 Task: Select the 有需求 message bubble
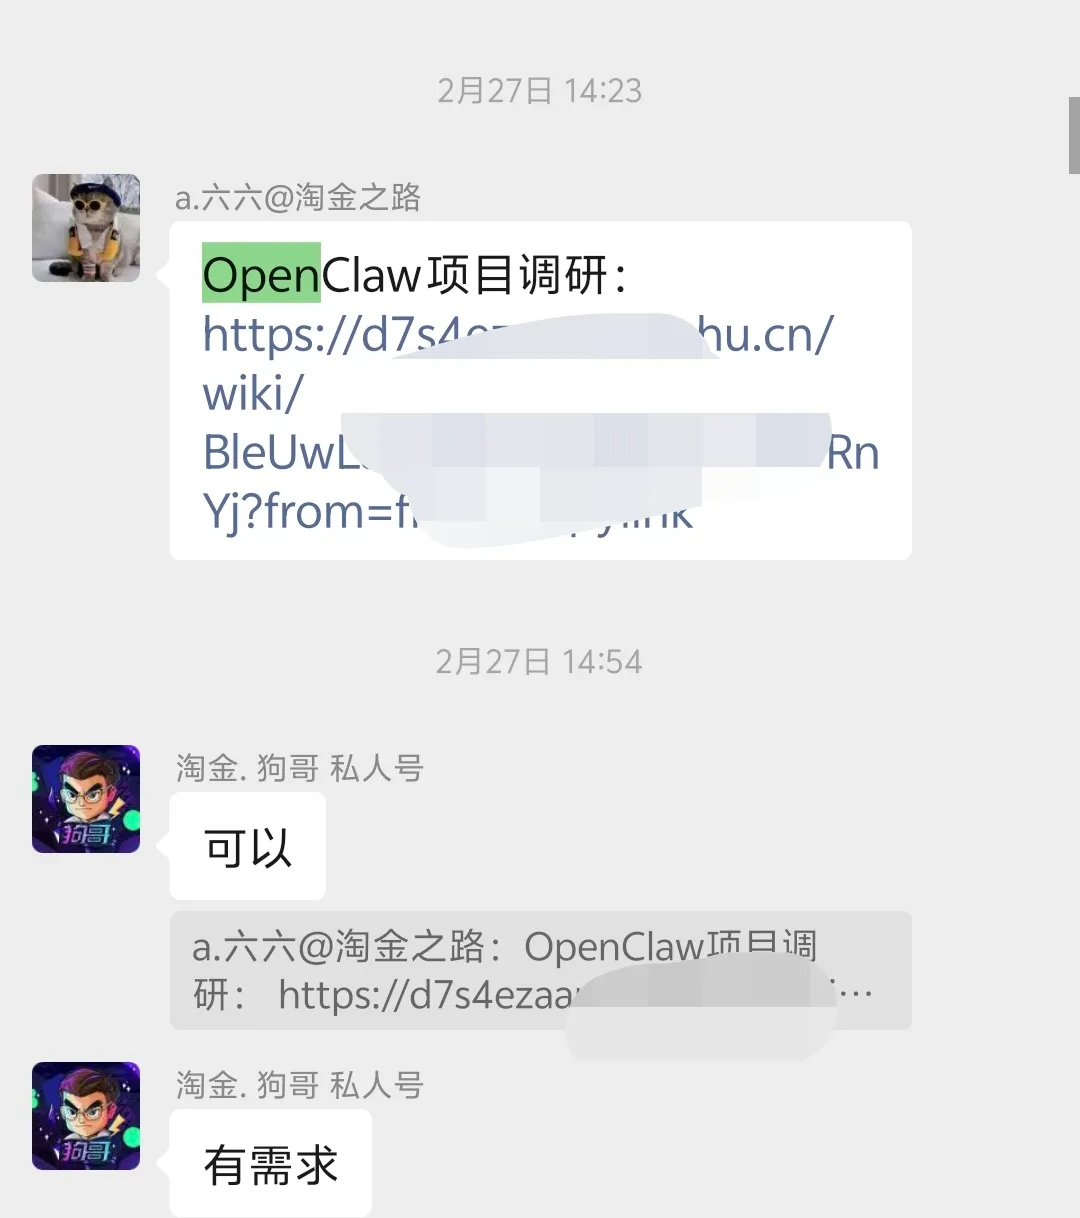tap(271, 1164)
